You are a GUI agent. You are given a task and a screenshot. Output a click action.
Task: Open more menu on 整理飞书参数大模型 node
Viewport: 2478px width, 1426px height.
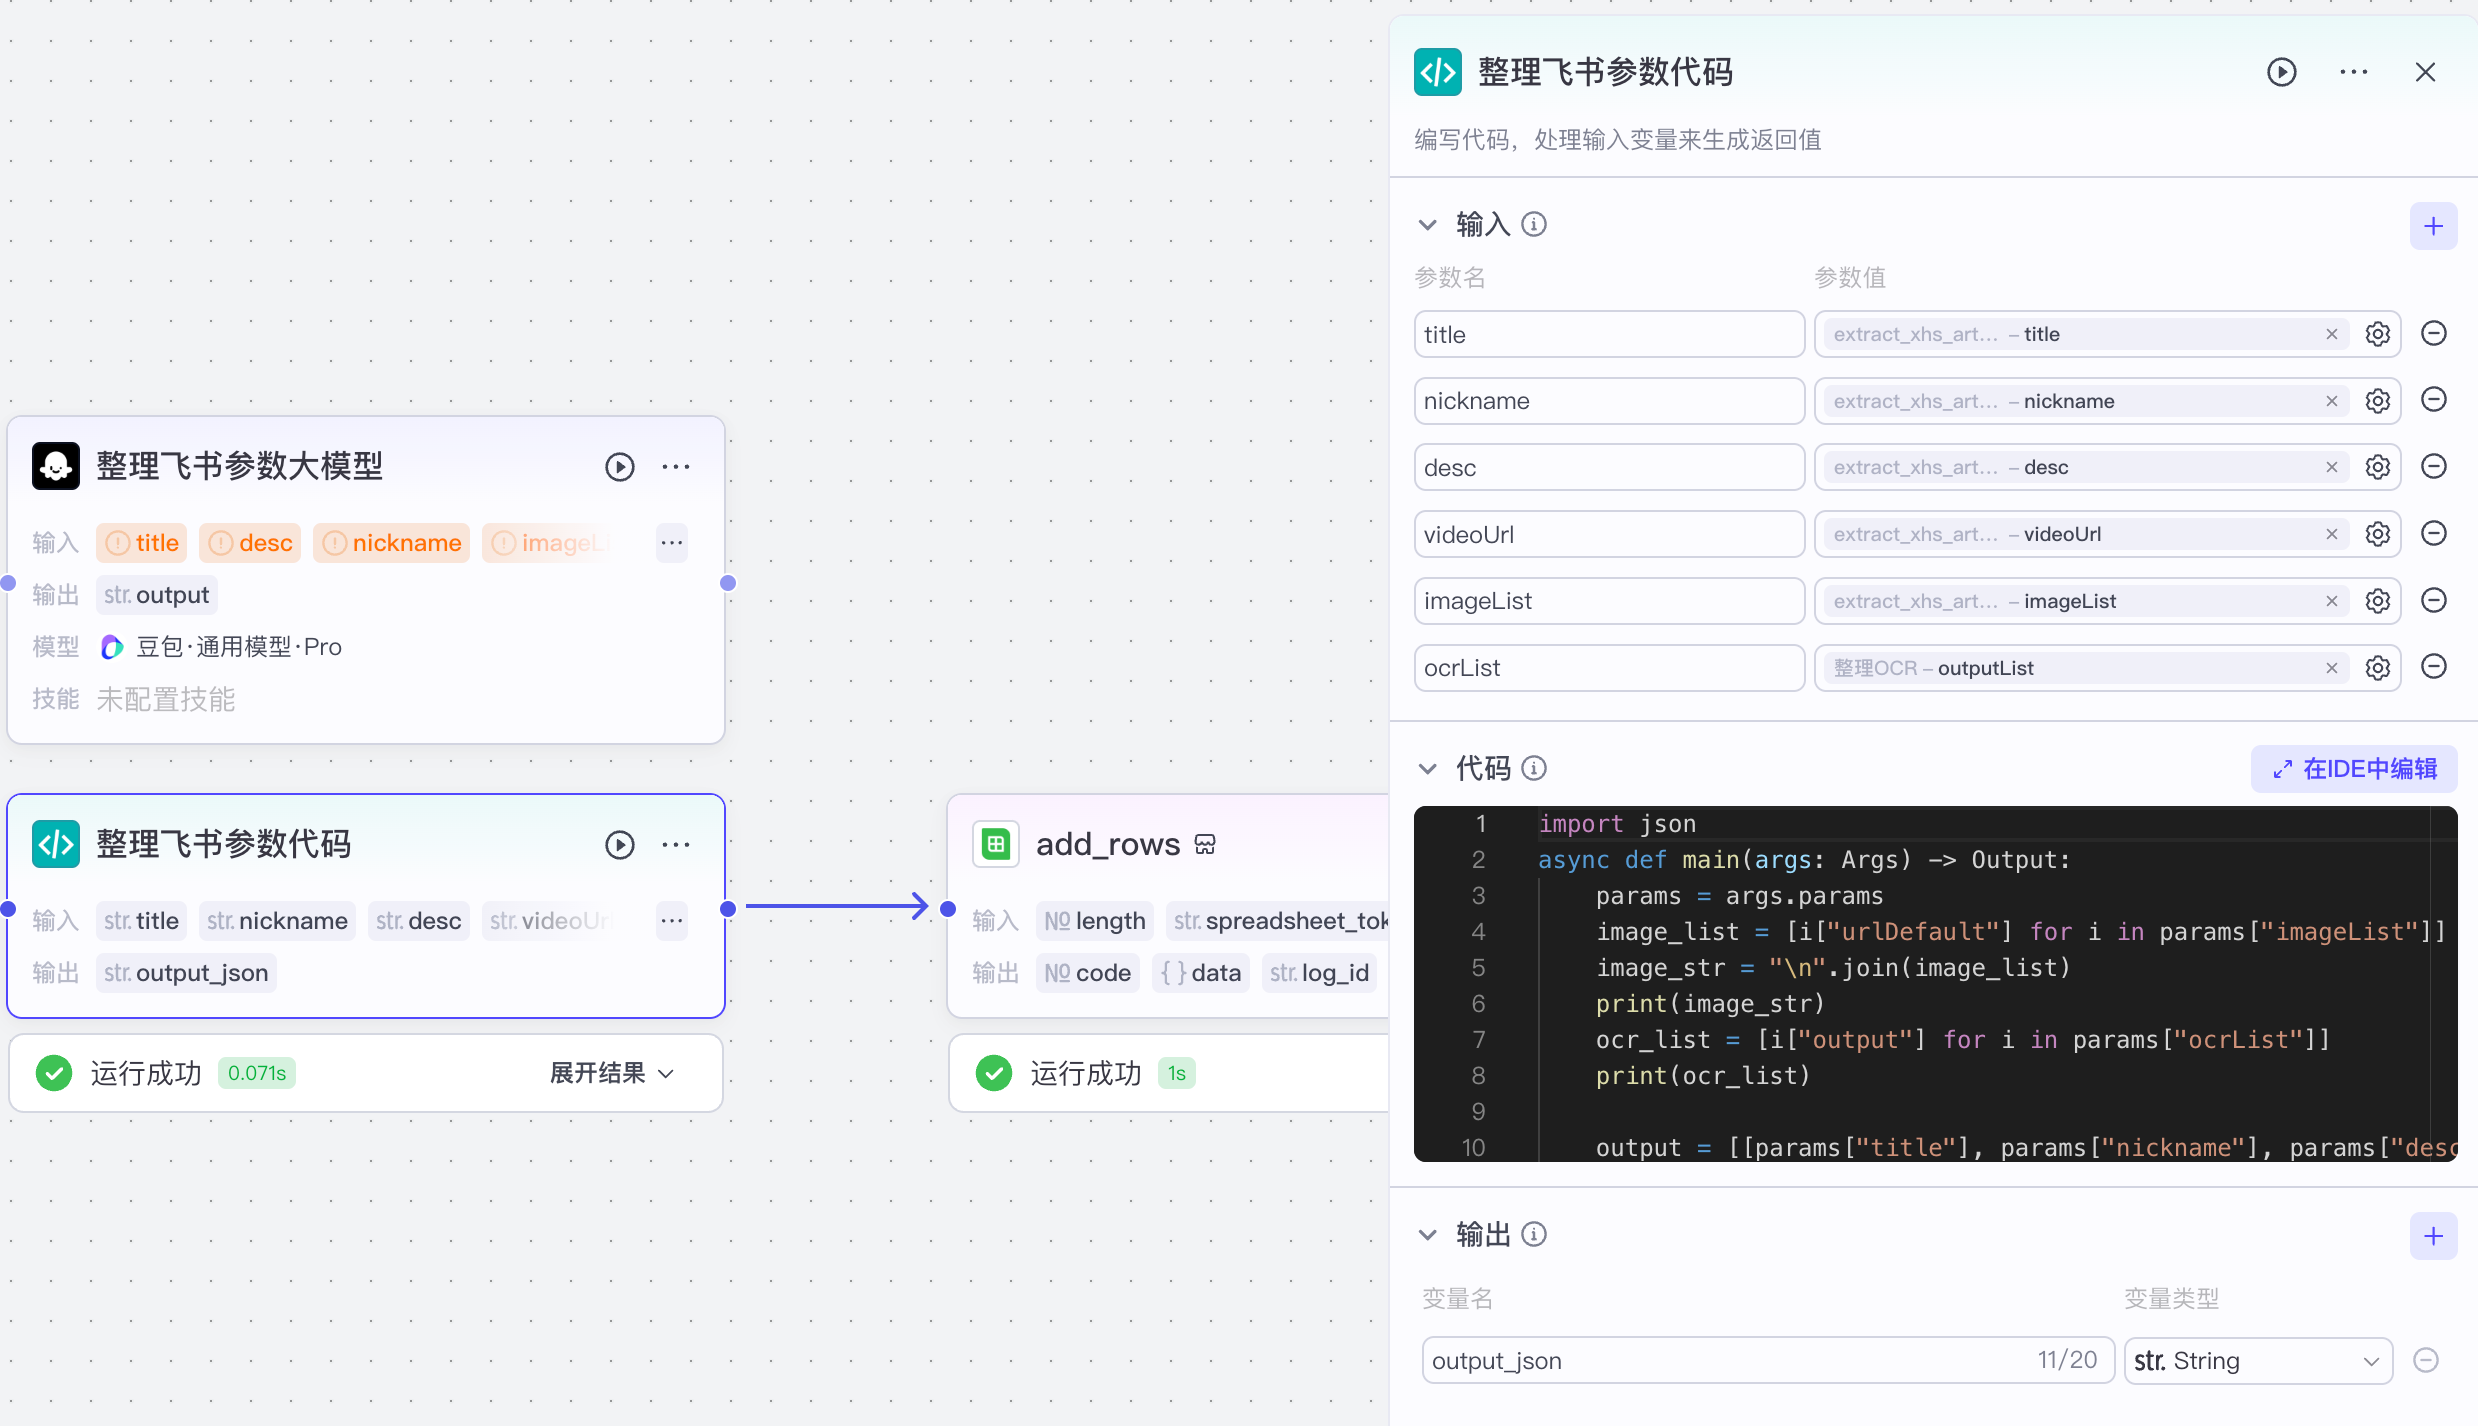tap(676, 467)
